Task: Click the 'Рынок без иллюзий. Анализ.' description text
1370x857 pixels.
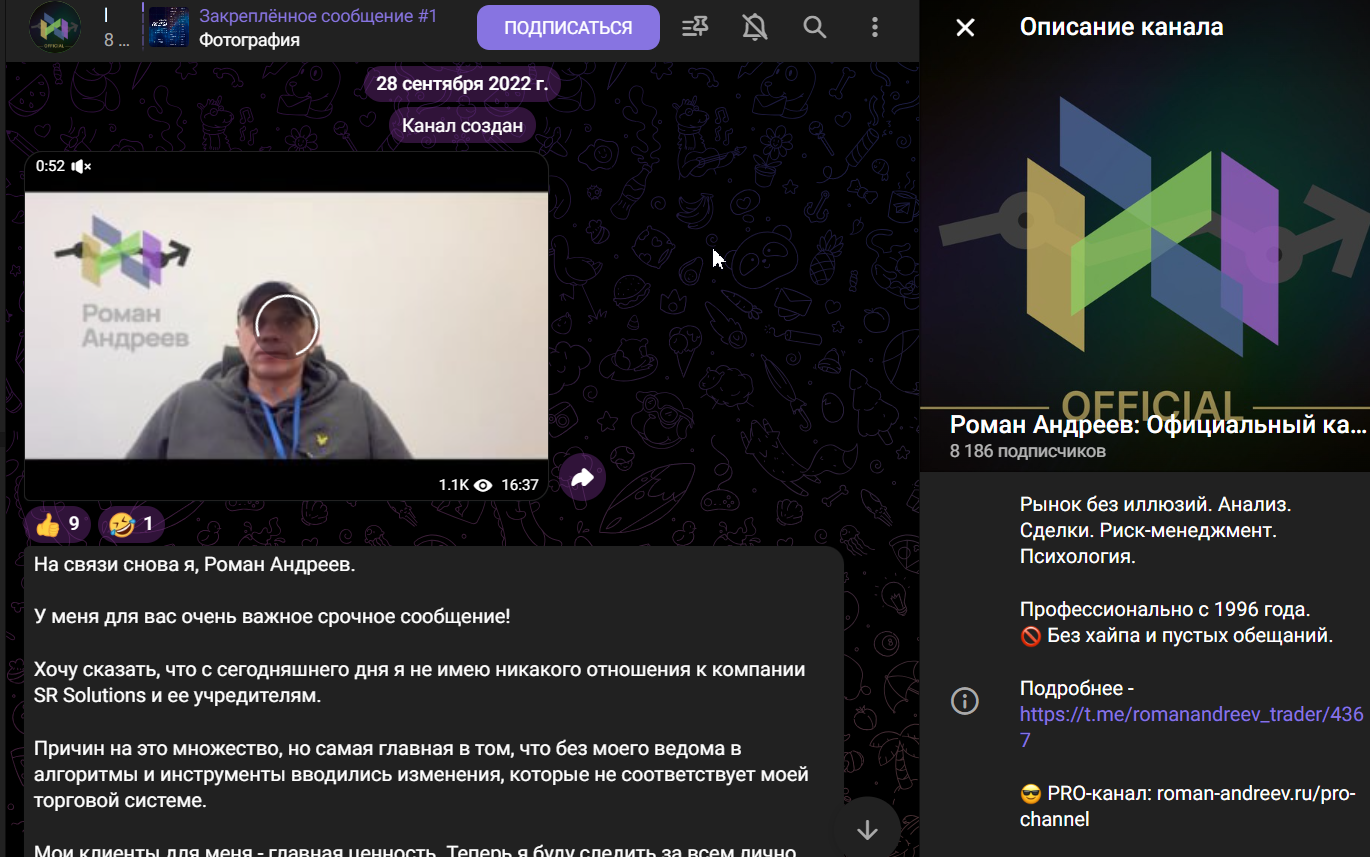Action: [1156, 504]
